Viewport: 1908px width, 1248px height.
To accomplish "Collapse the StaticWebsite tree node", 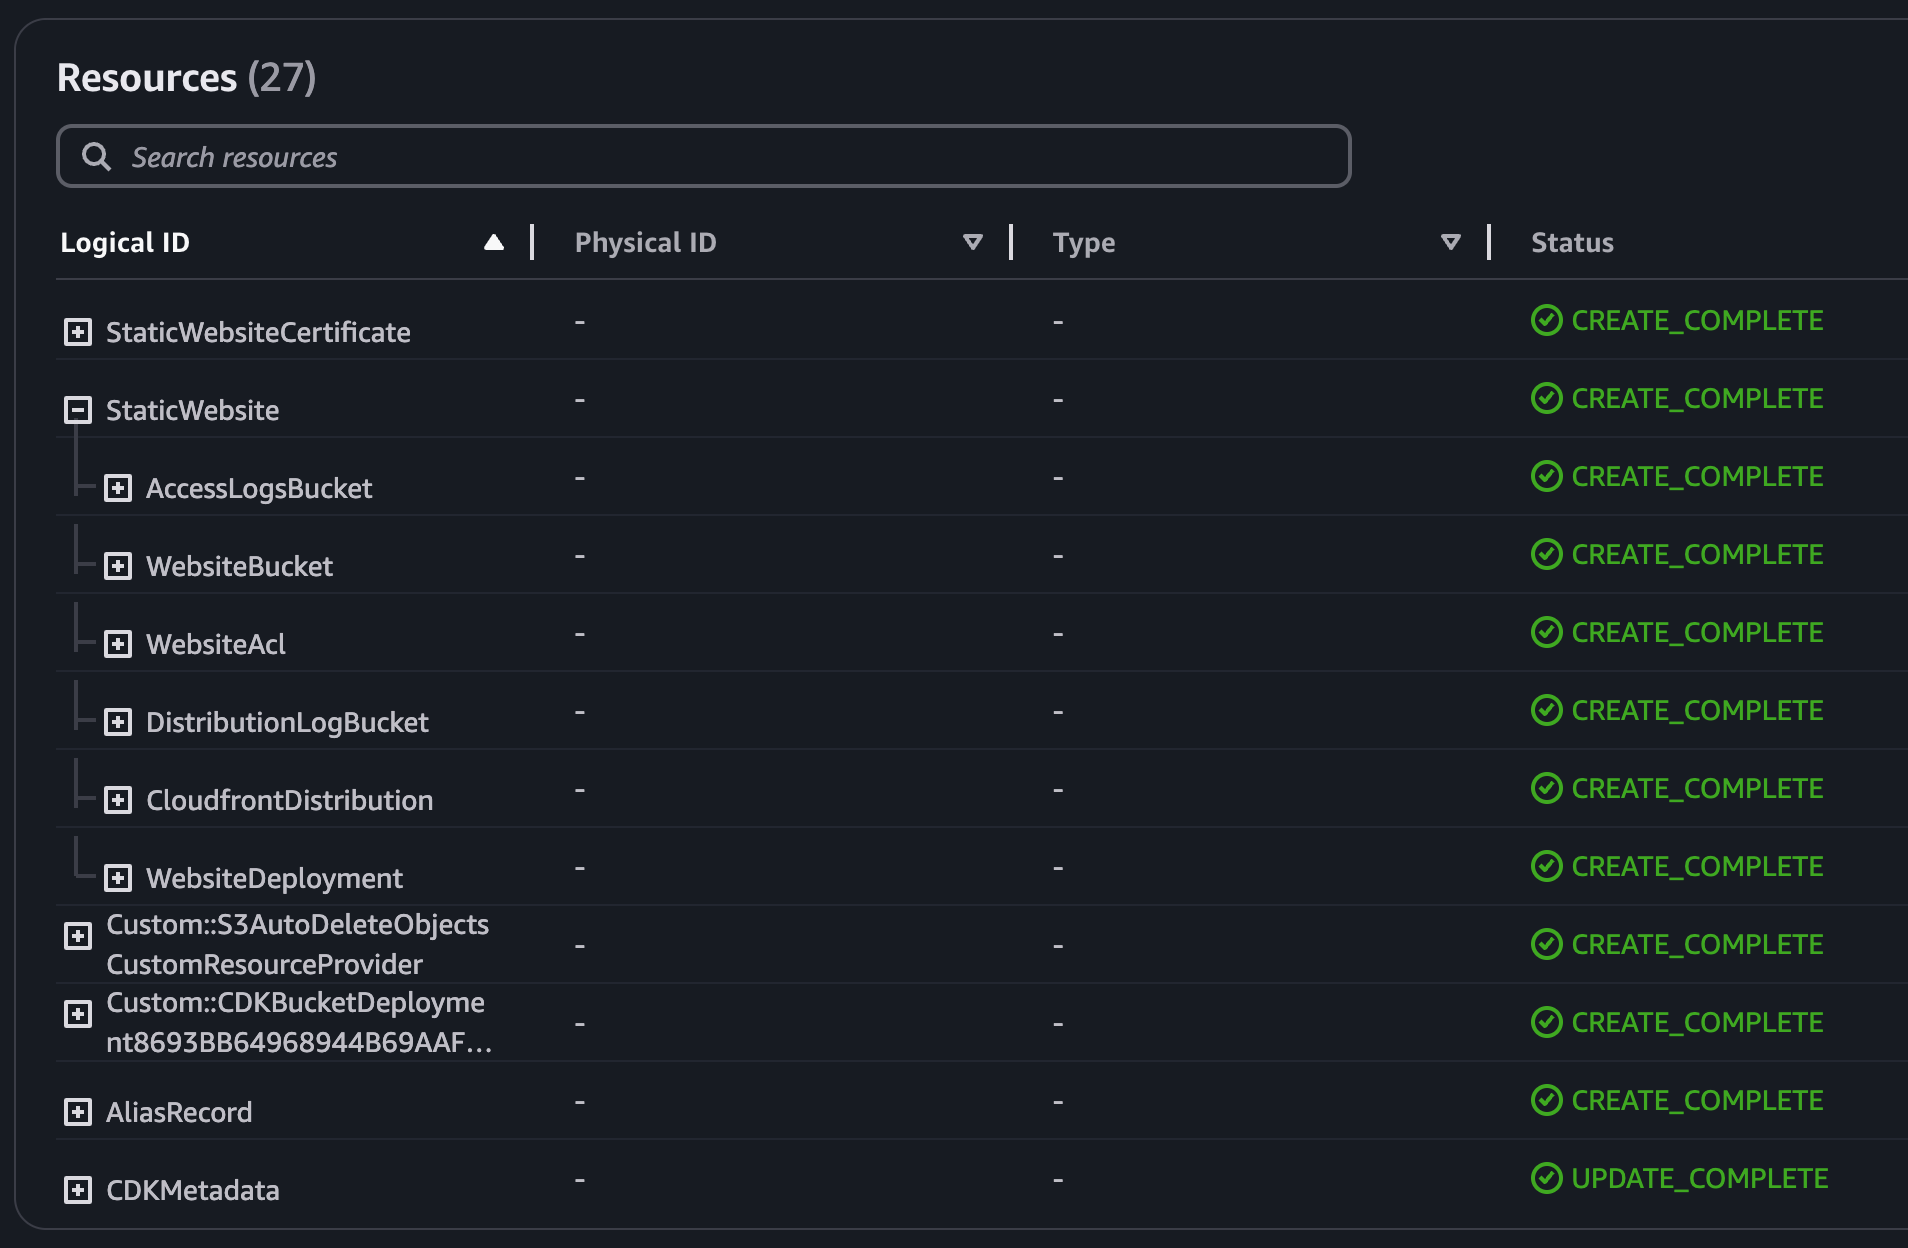I will (78, 410).
